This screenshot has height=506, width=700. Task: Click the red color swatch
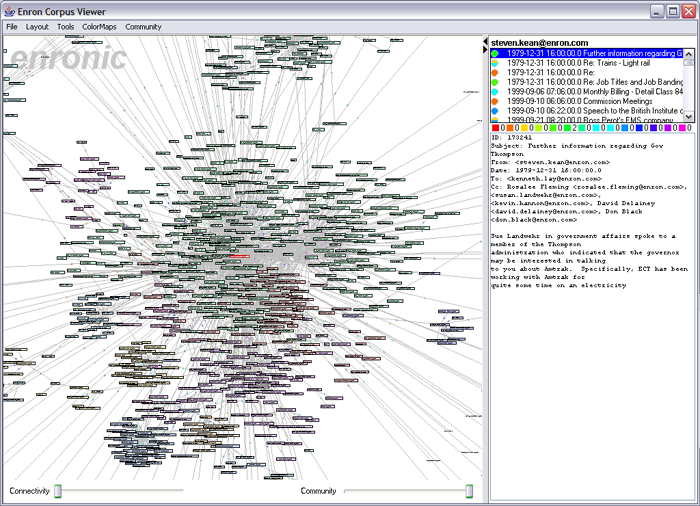click(x=495, y=128)
